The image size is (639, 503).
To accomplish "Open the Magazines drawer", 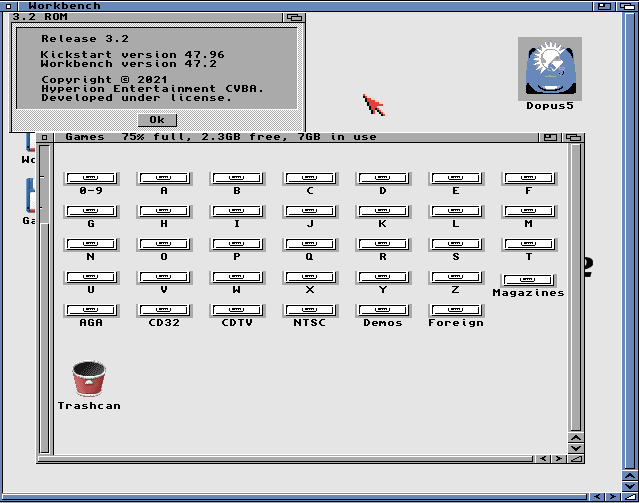I will (x=529, y=280).
